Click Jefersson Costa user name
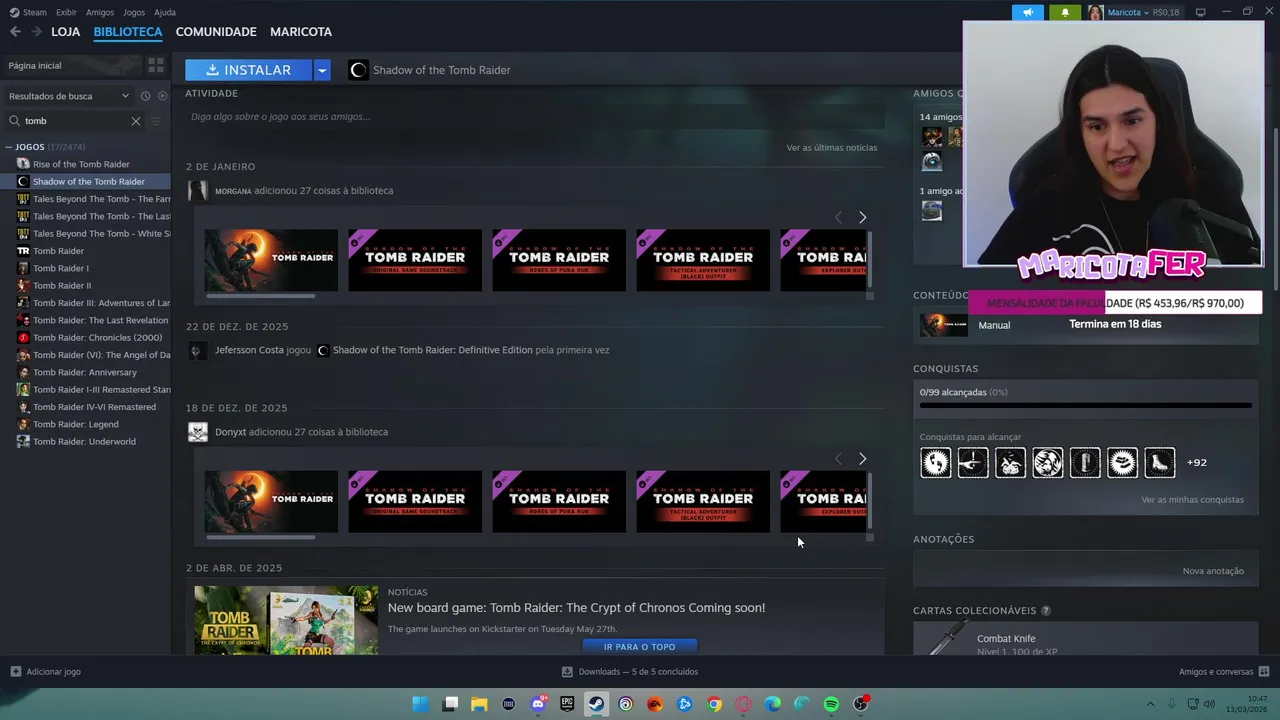This screenshot has width=1280, height=720. click(249, 350)
